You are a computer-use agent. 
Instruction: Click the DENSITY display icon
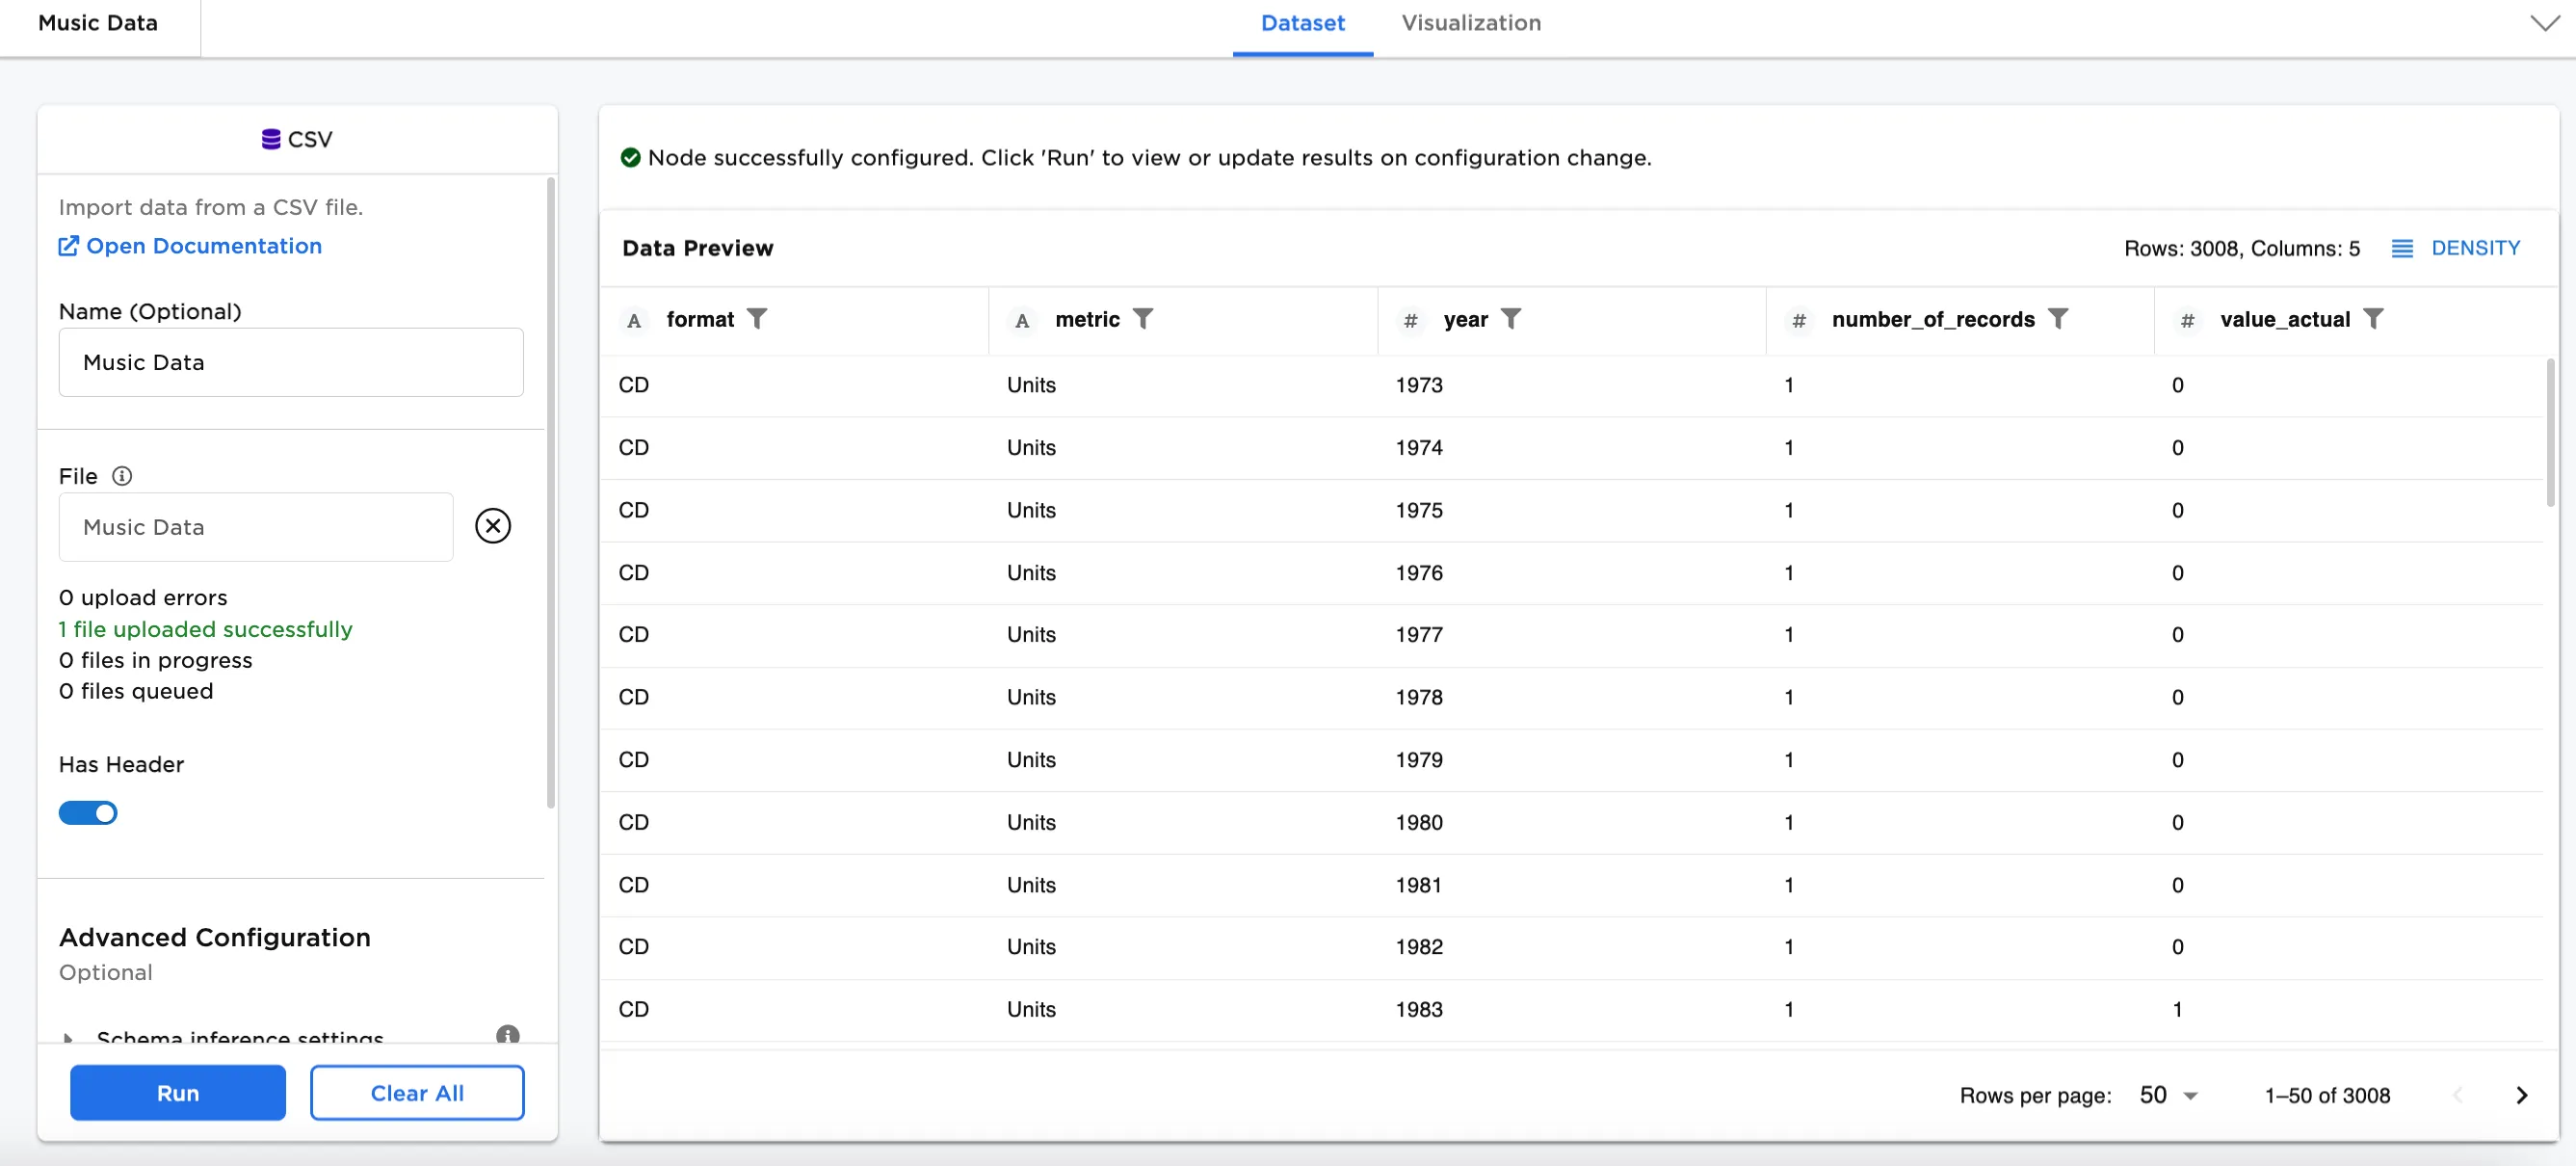point(2404,248)
